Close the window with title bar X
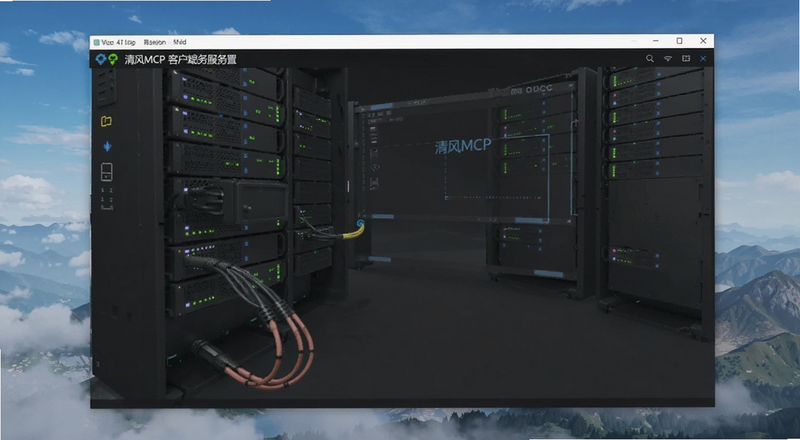This screenshot has width=800, height=440. 703,41
